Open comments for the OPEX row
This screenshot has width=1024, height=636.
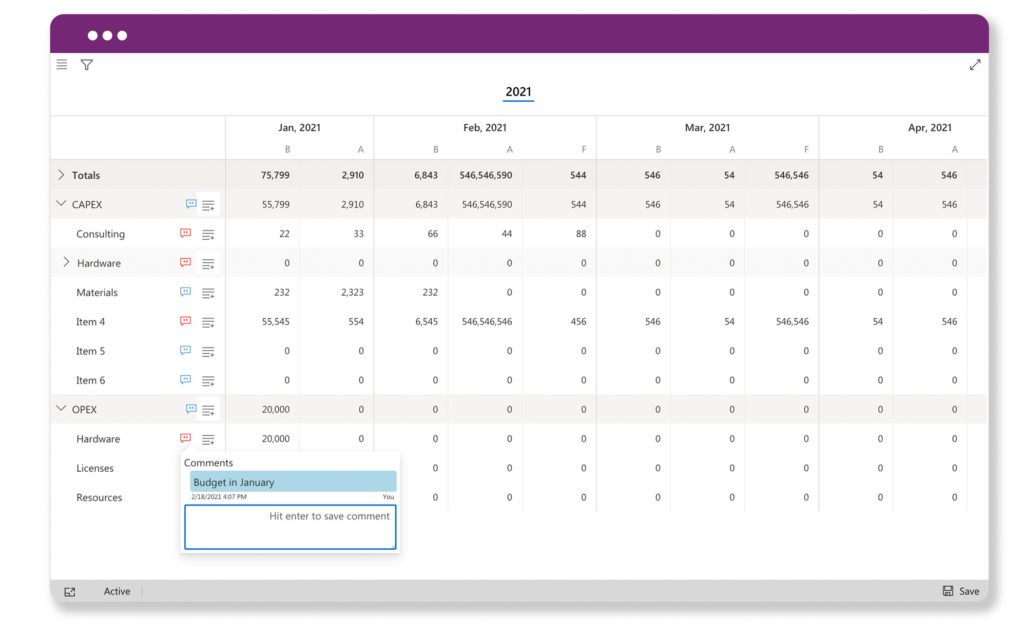(x=190, y=409)
